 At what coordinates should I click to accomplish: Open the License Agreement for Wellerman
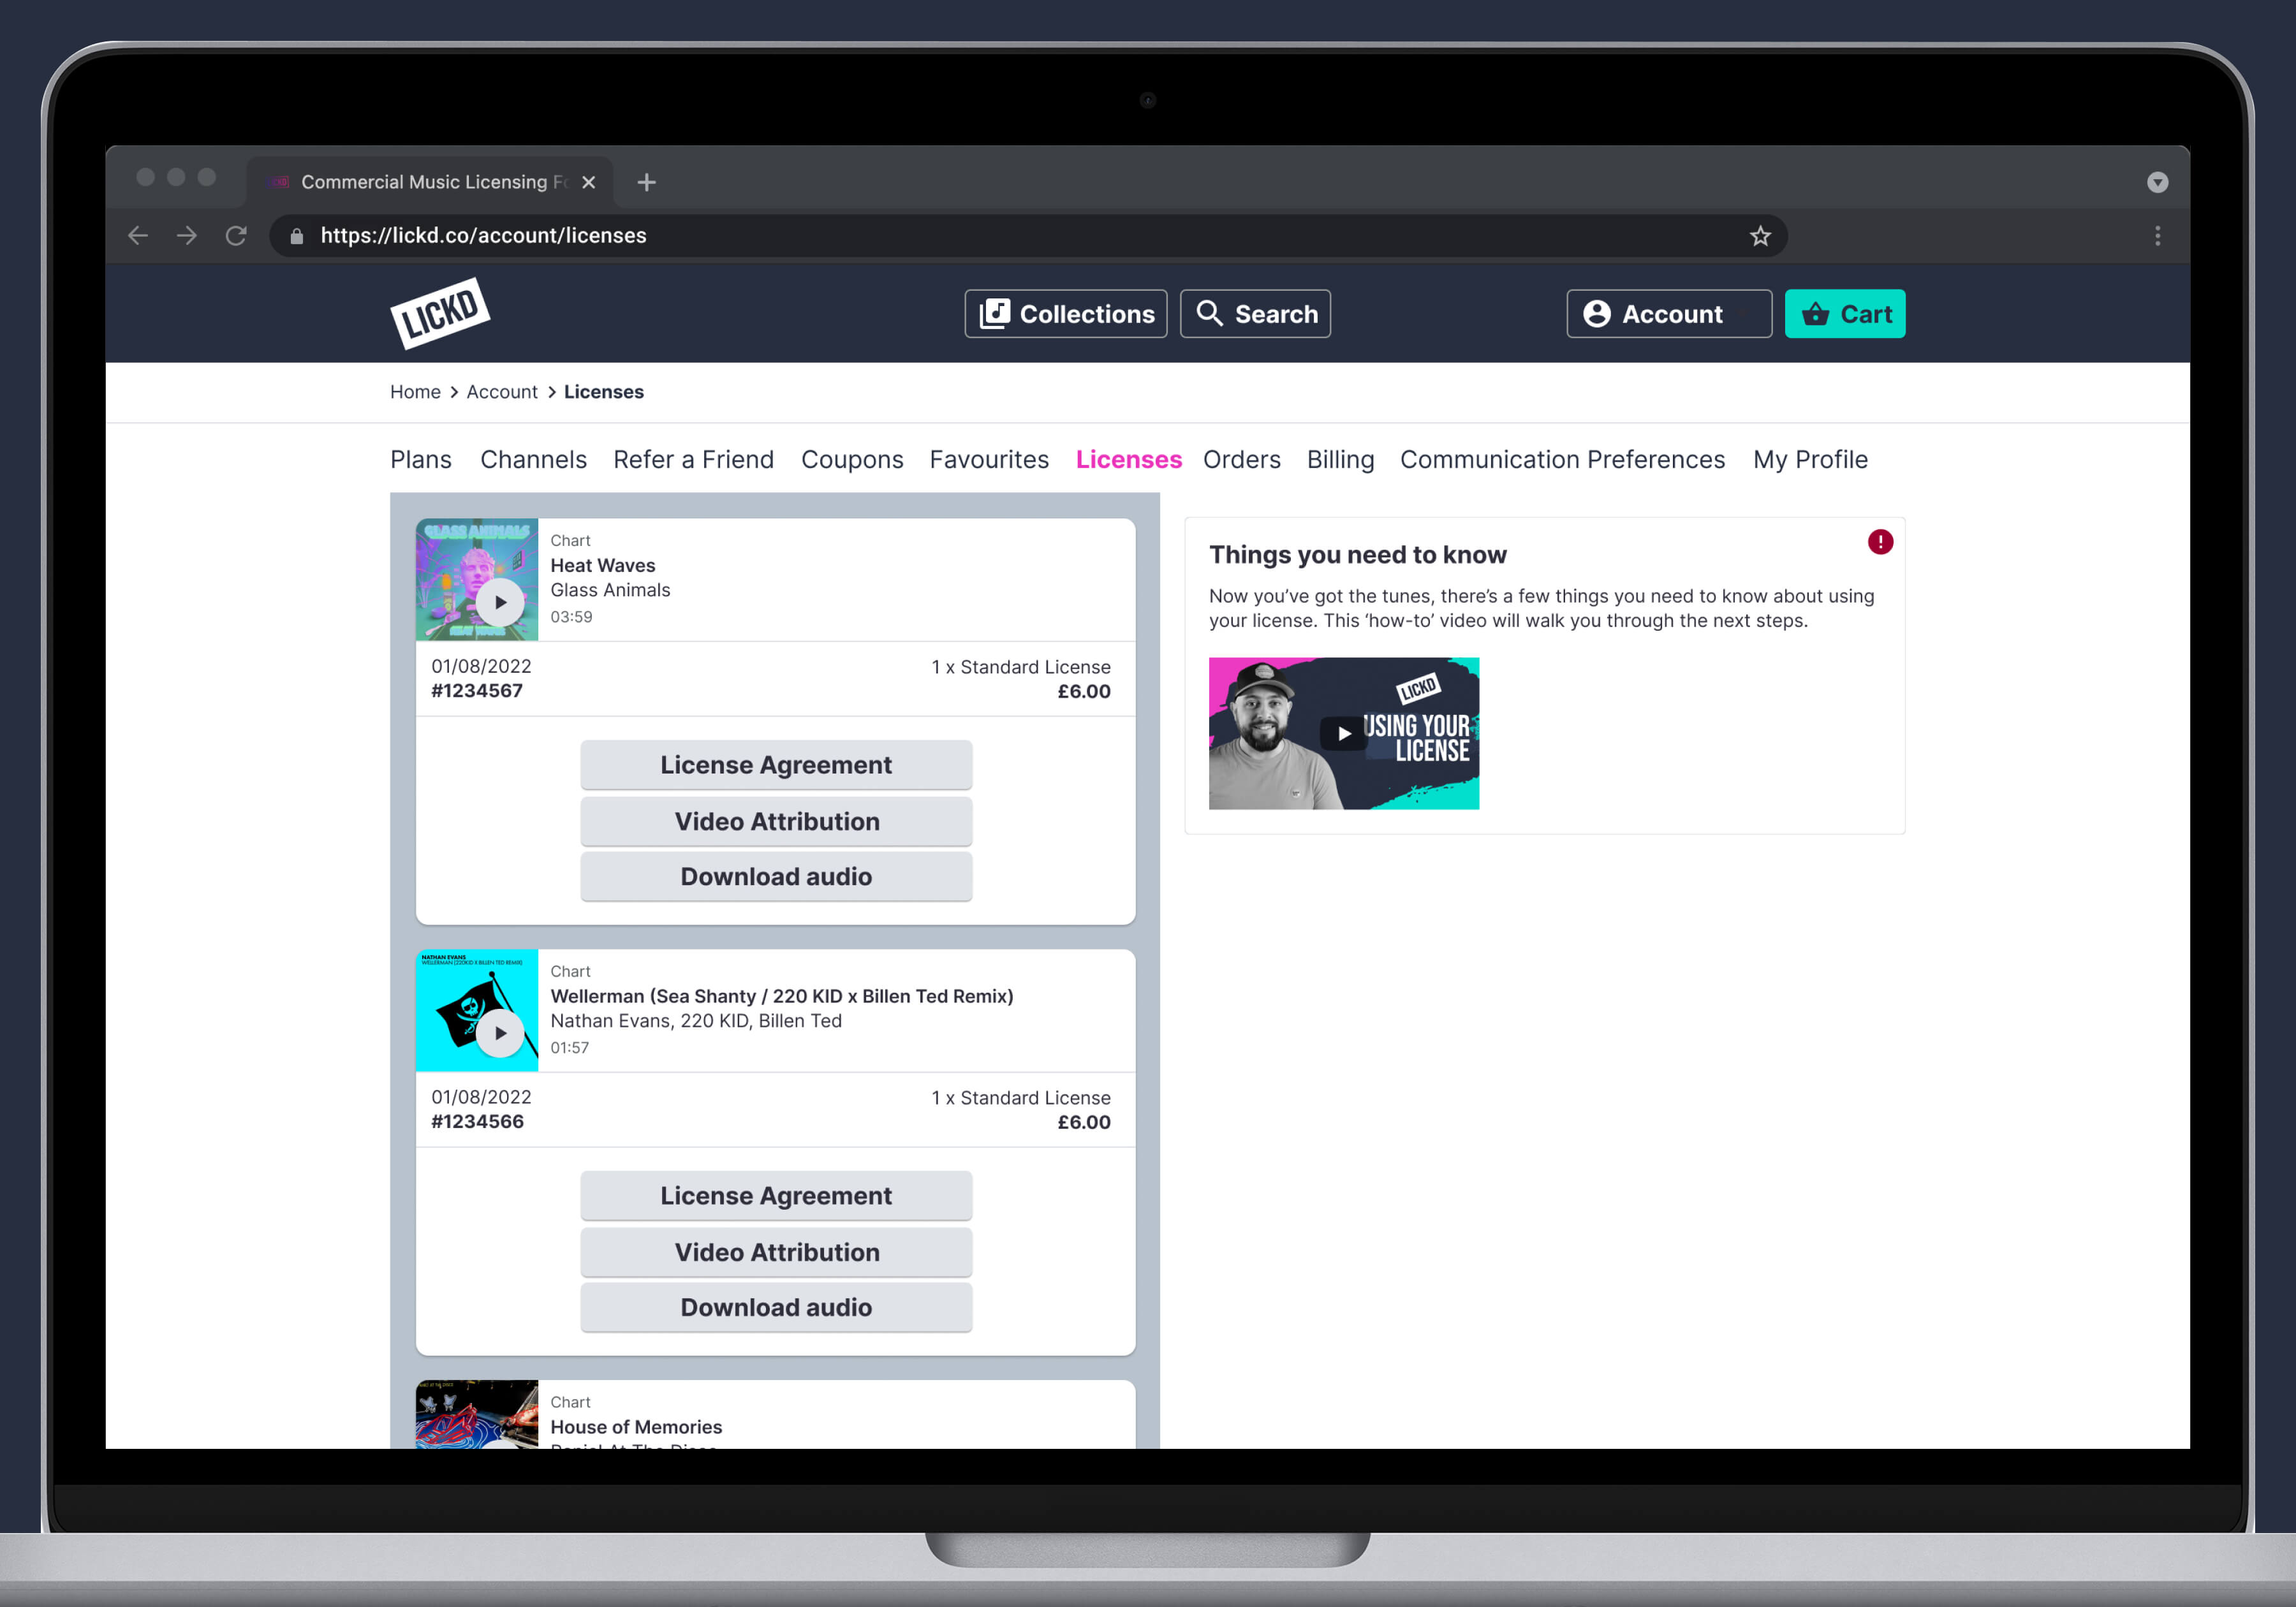776,1195
